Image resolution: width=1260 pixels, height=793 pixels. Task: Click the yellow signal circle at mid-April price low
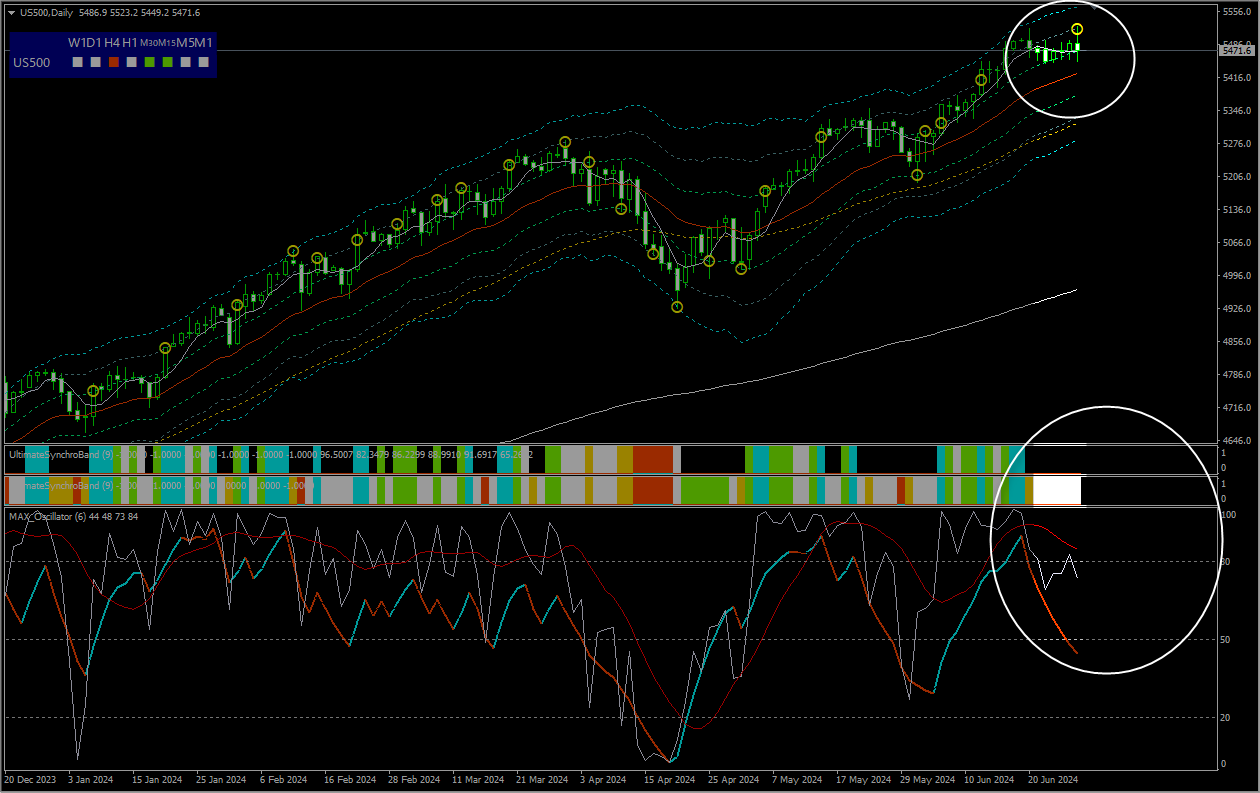pos(677,307)
